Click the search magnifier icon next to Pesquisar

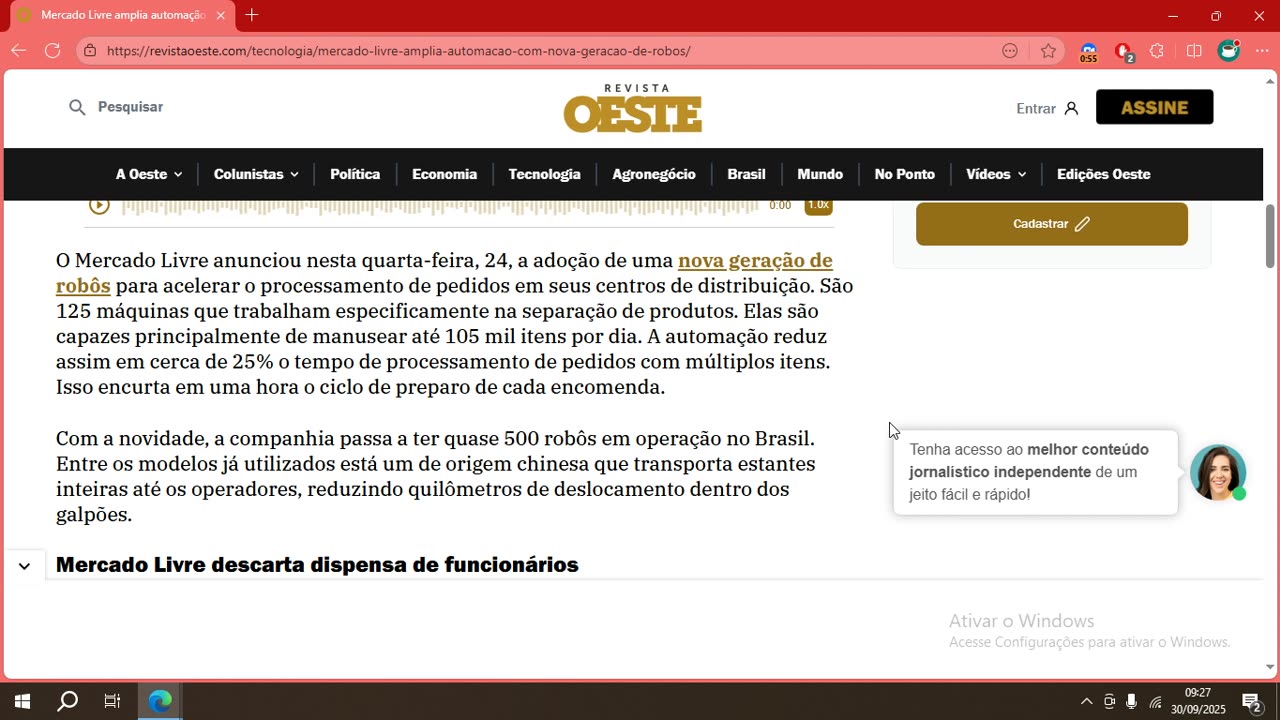pos(77,107)
